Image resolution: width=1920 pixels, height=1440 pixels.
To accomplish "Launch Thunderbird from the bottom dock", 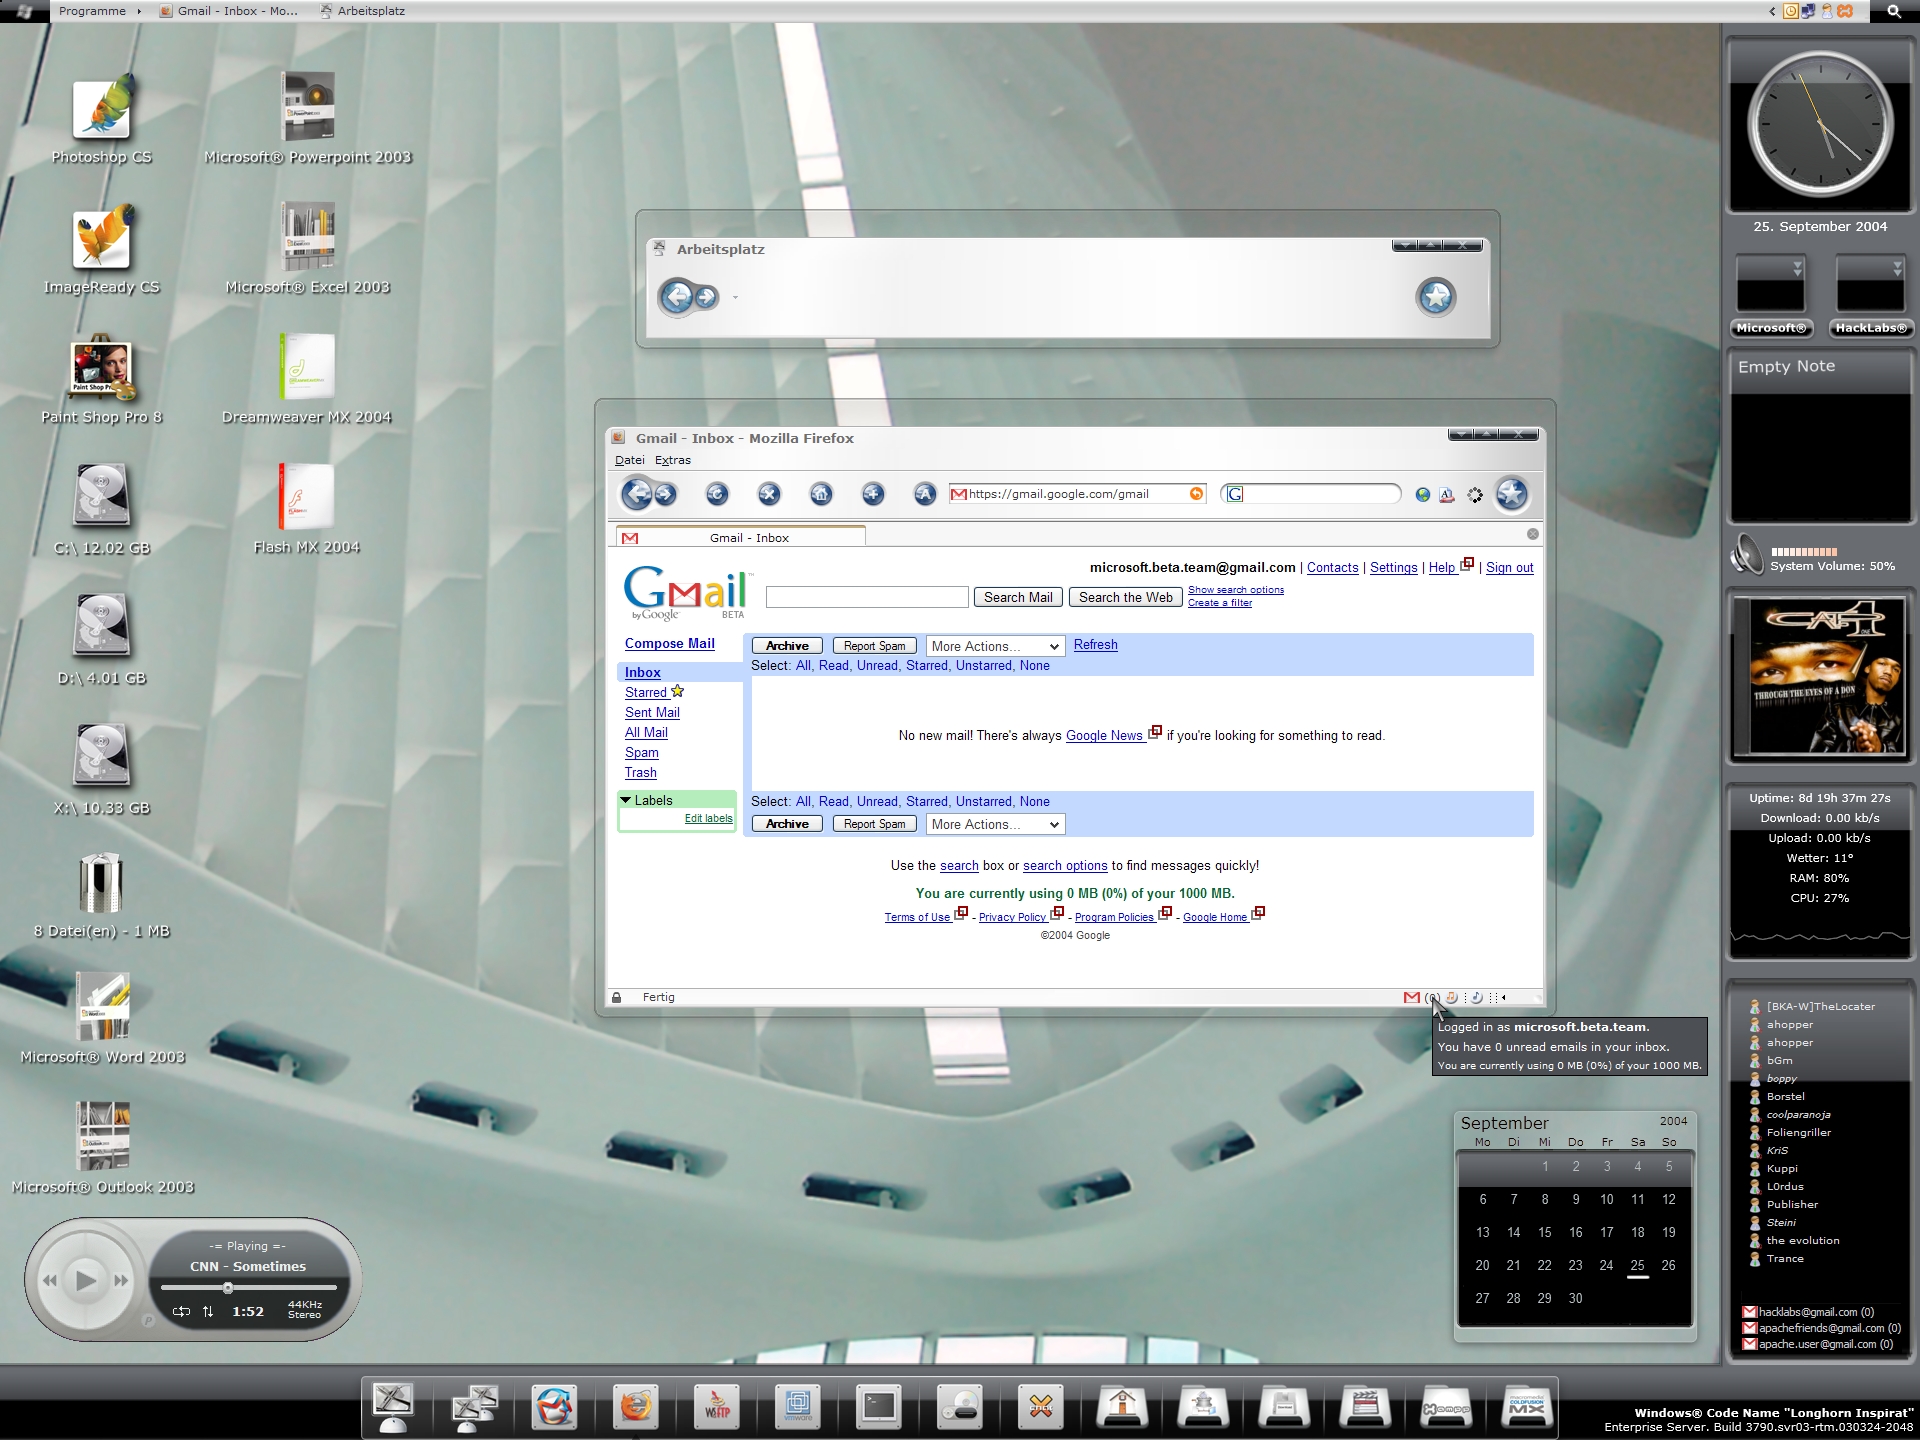I will [555, 1408].
